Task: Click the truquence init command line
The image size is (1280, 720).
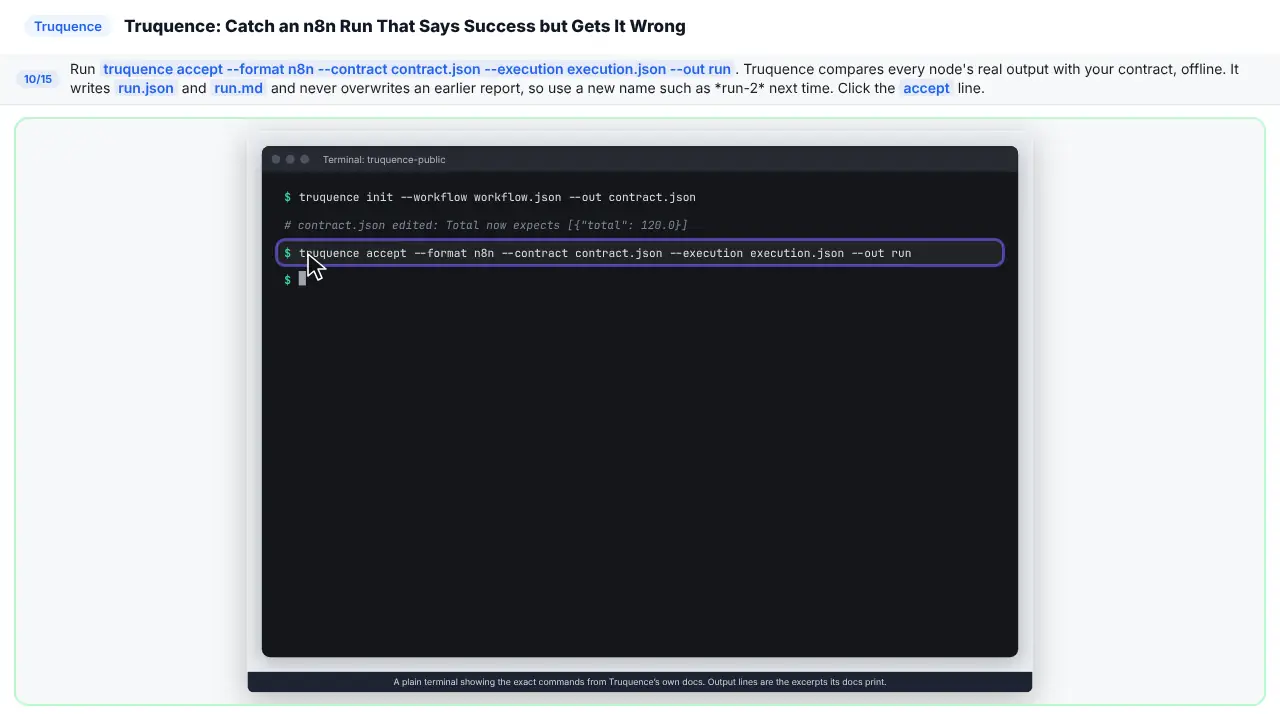Action: click(490, 197)
